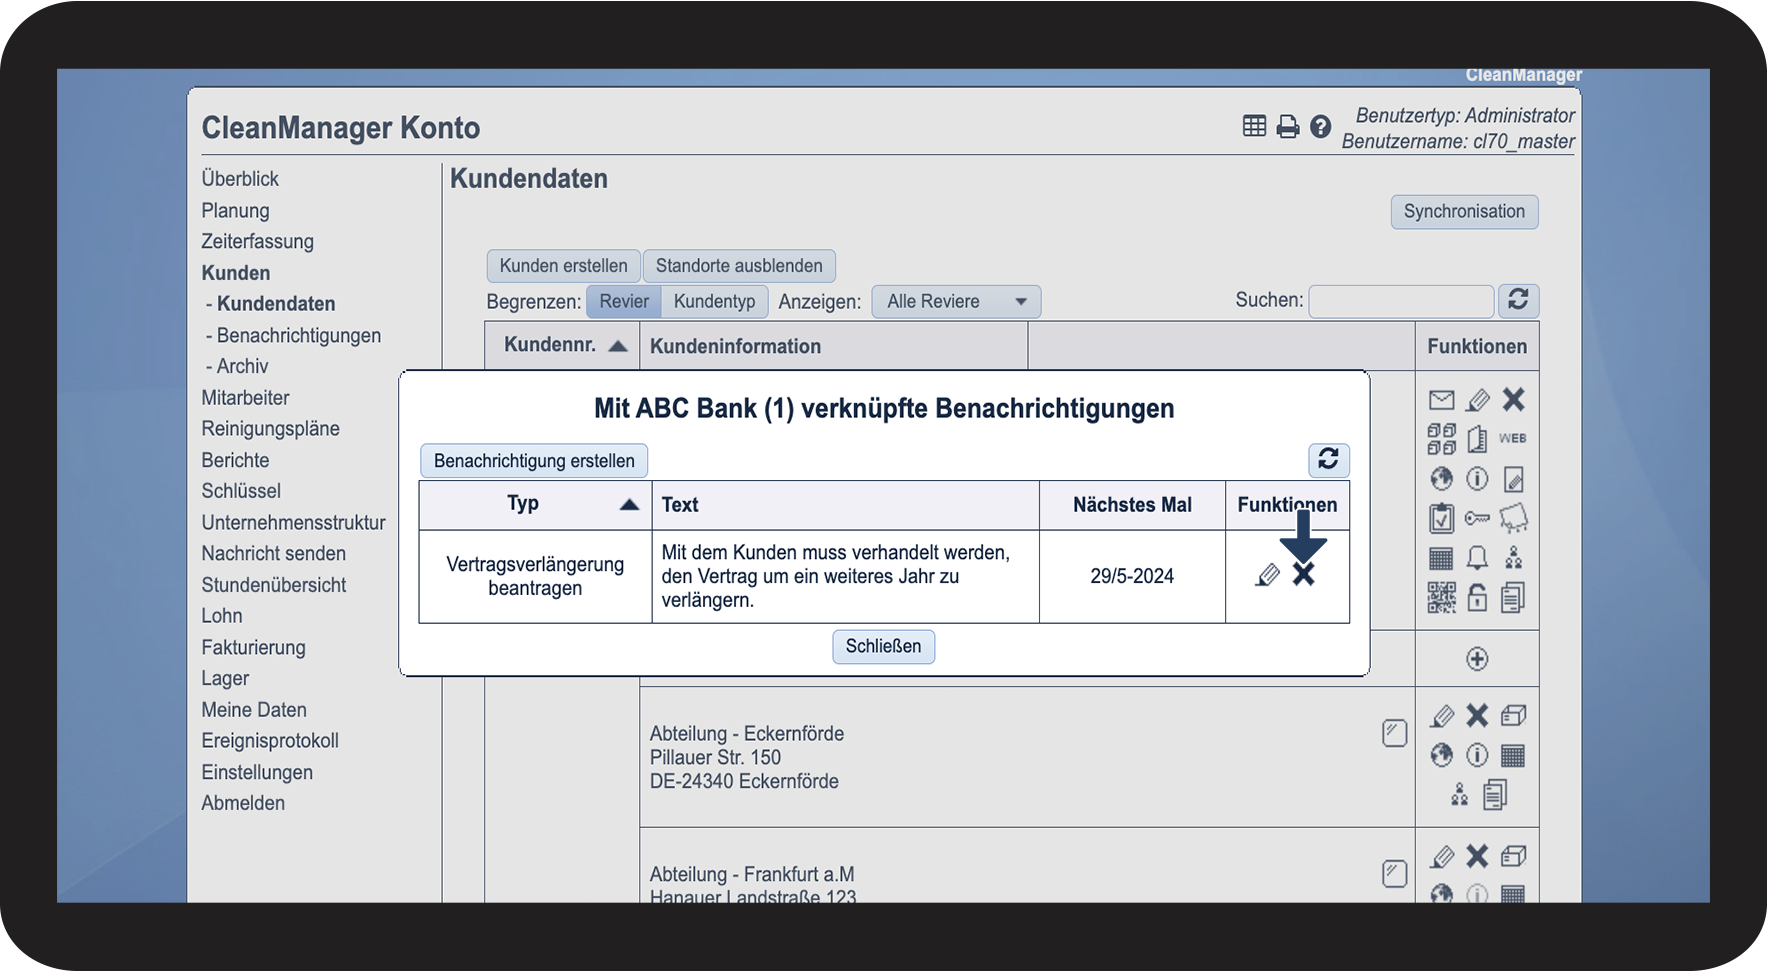Click Benachrichtigung erstellen button

(x=534, y=461)
